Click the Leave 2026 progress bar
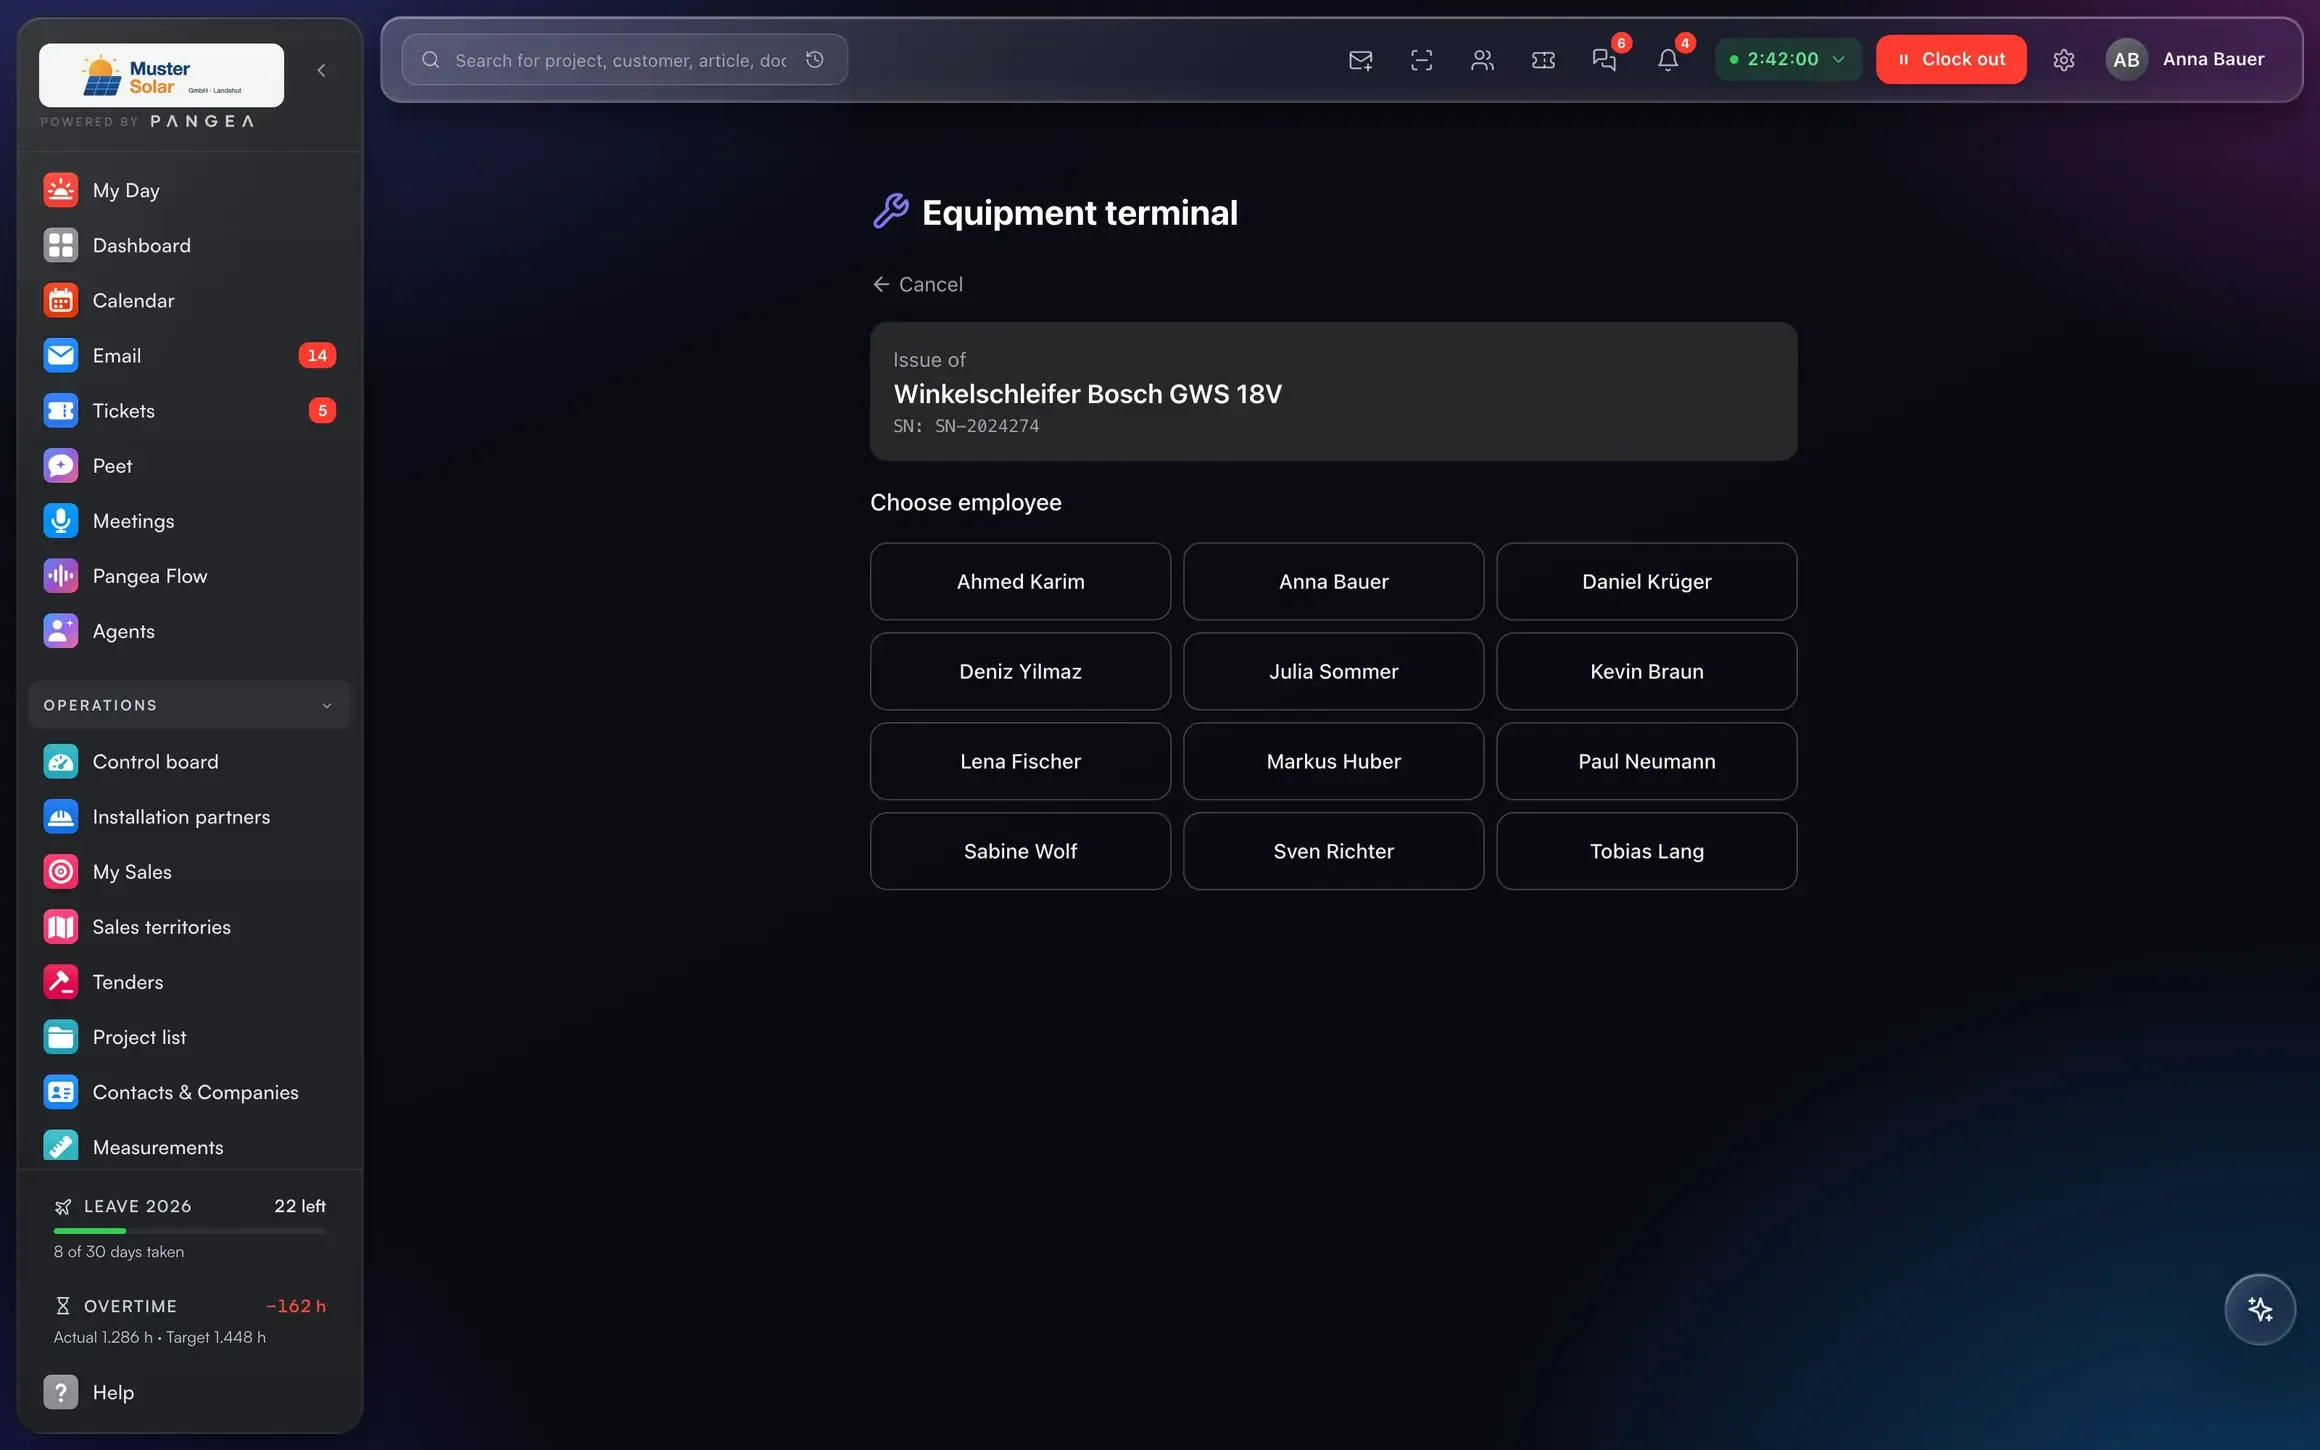Screen dimensions: 2320x1450 pyautogui.click(x=189, y=1230)
